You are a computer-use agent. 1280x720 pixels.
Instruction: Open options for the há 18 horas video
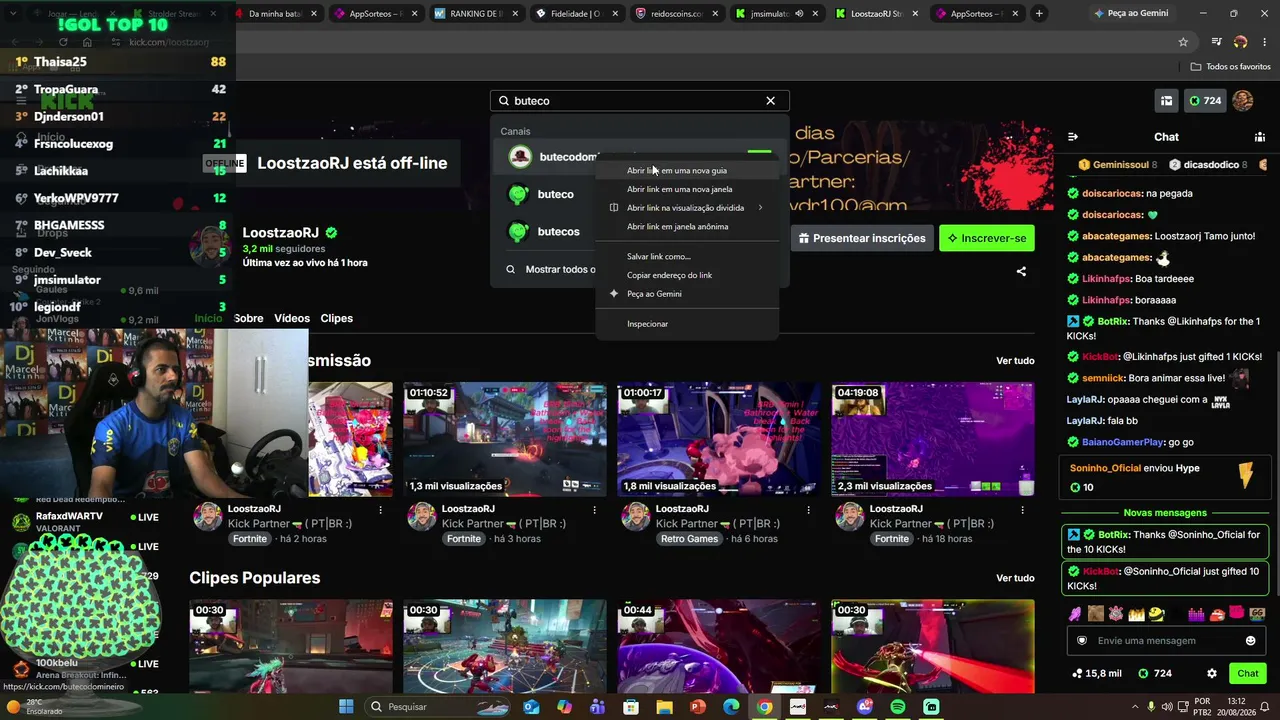pos(1022,510)
